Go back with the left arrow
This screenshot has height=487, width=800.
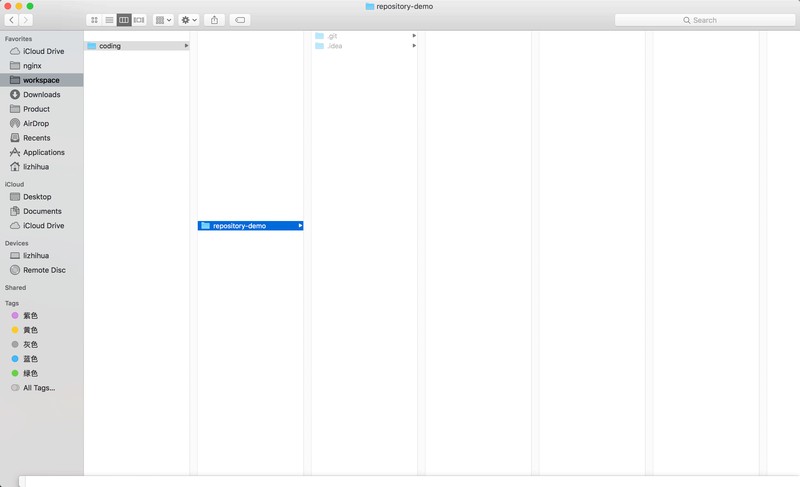(12, 20)
